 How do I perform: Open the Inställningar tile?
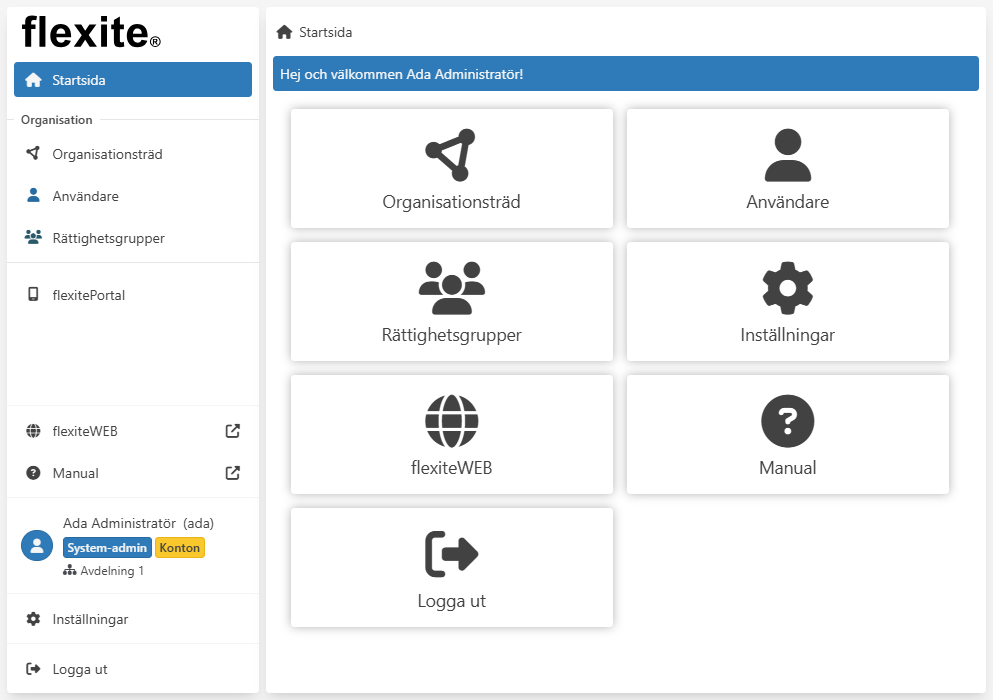[x=788, y=302]
